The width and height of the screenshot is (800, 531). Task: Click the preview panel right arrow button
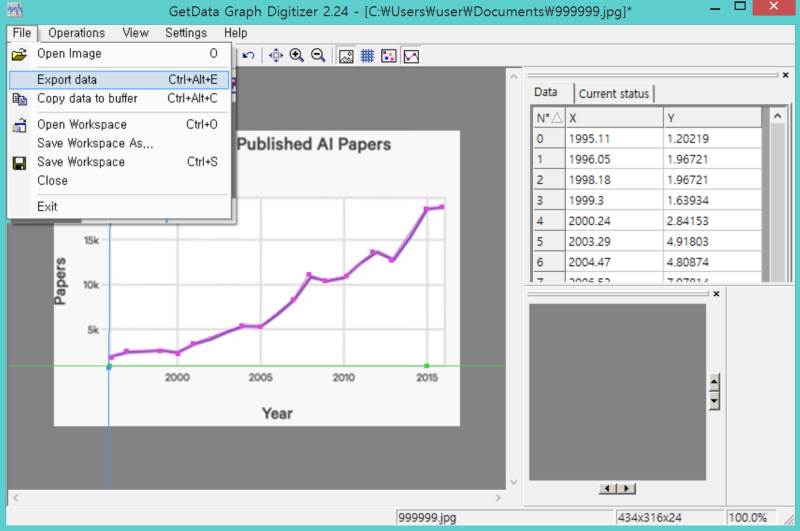[627, 489]
